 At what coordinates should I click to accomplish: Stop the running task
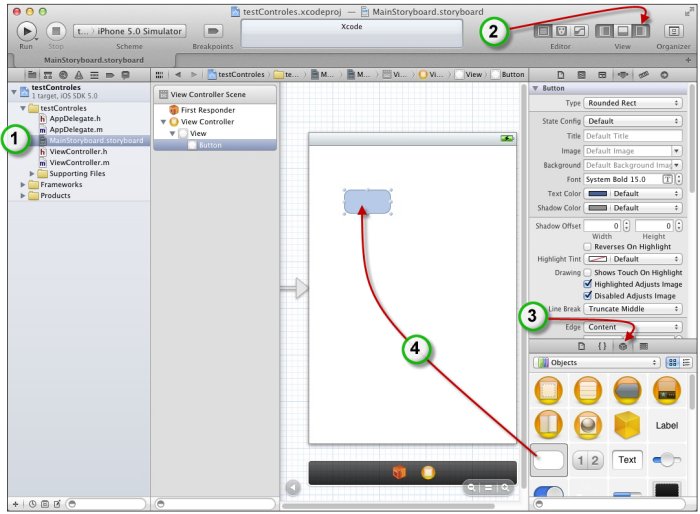point(56,31)
